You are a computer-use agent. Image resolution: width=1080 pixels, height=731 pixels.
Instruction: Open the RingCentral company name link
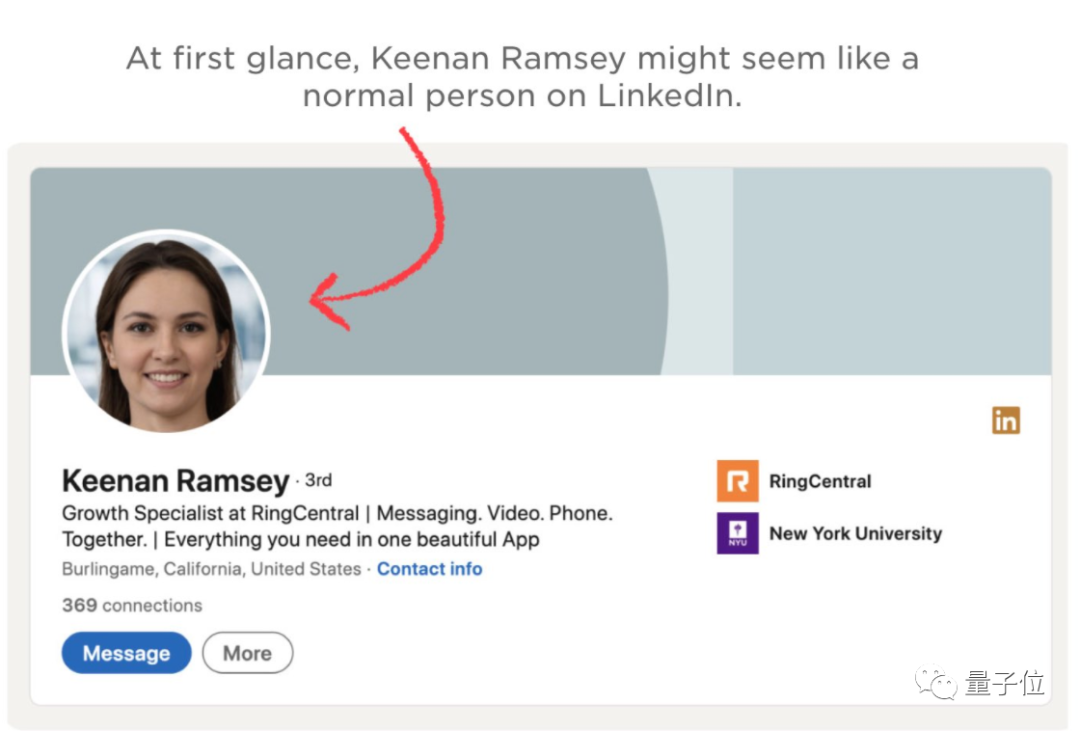tap(820, 481)
